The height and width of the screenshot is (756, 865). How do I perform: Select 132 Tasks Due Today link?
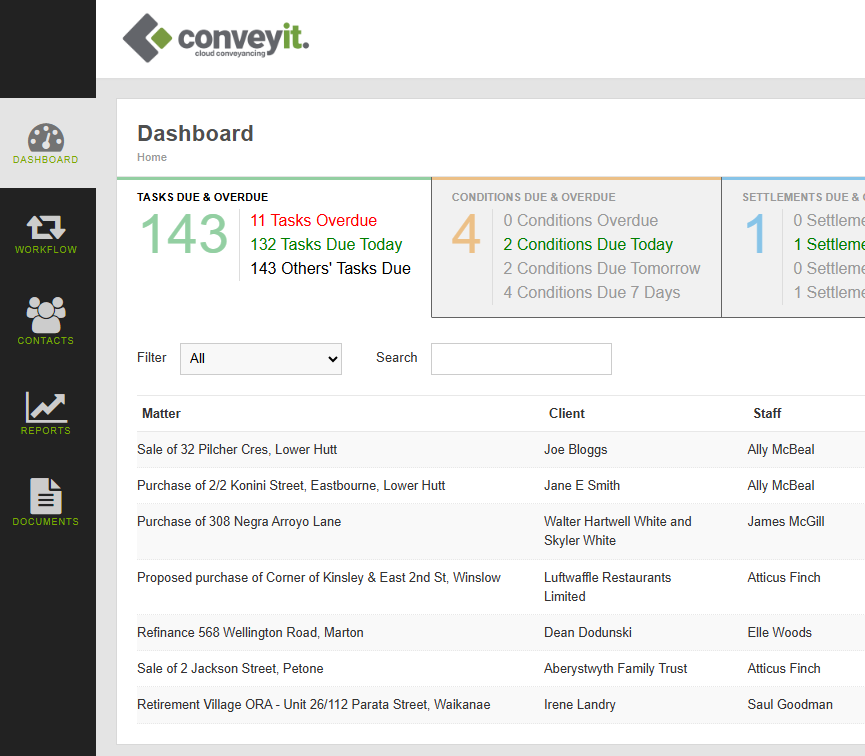pyautogui.click(x=326, y=244)
